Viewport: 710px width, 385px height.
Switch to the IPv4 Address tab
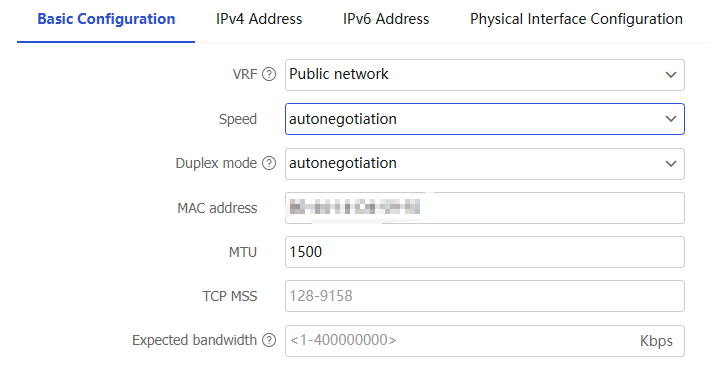[259, 19]
